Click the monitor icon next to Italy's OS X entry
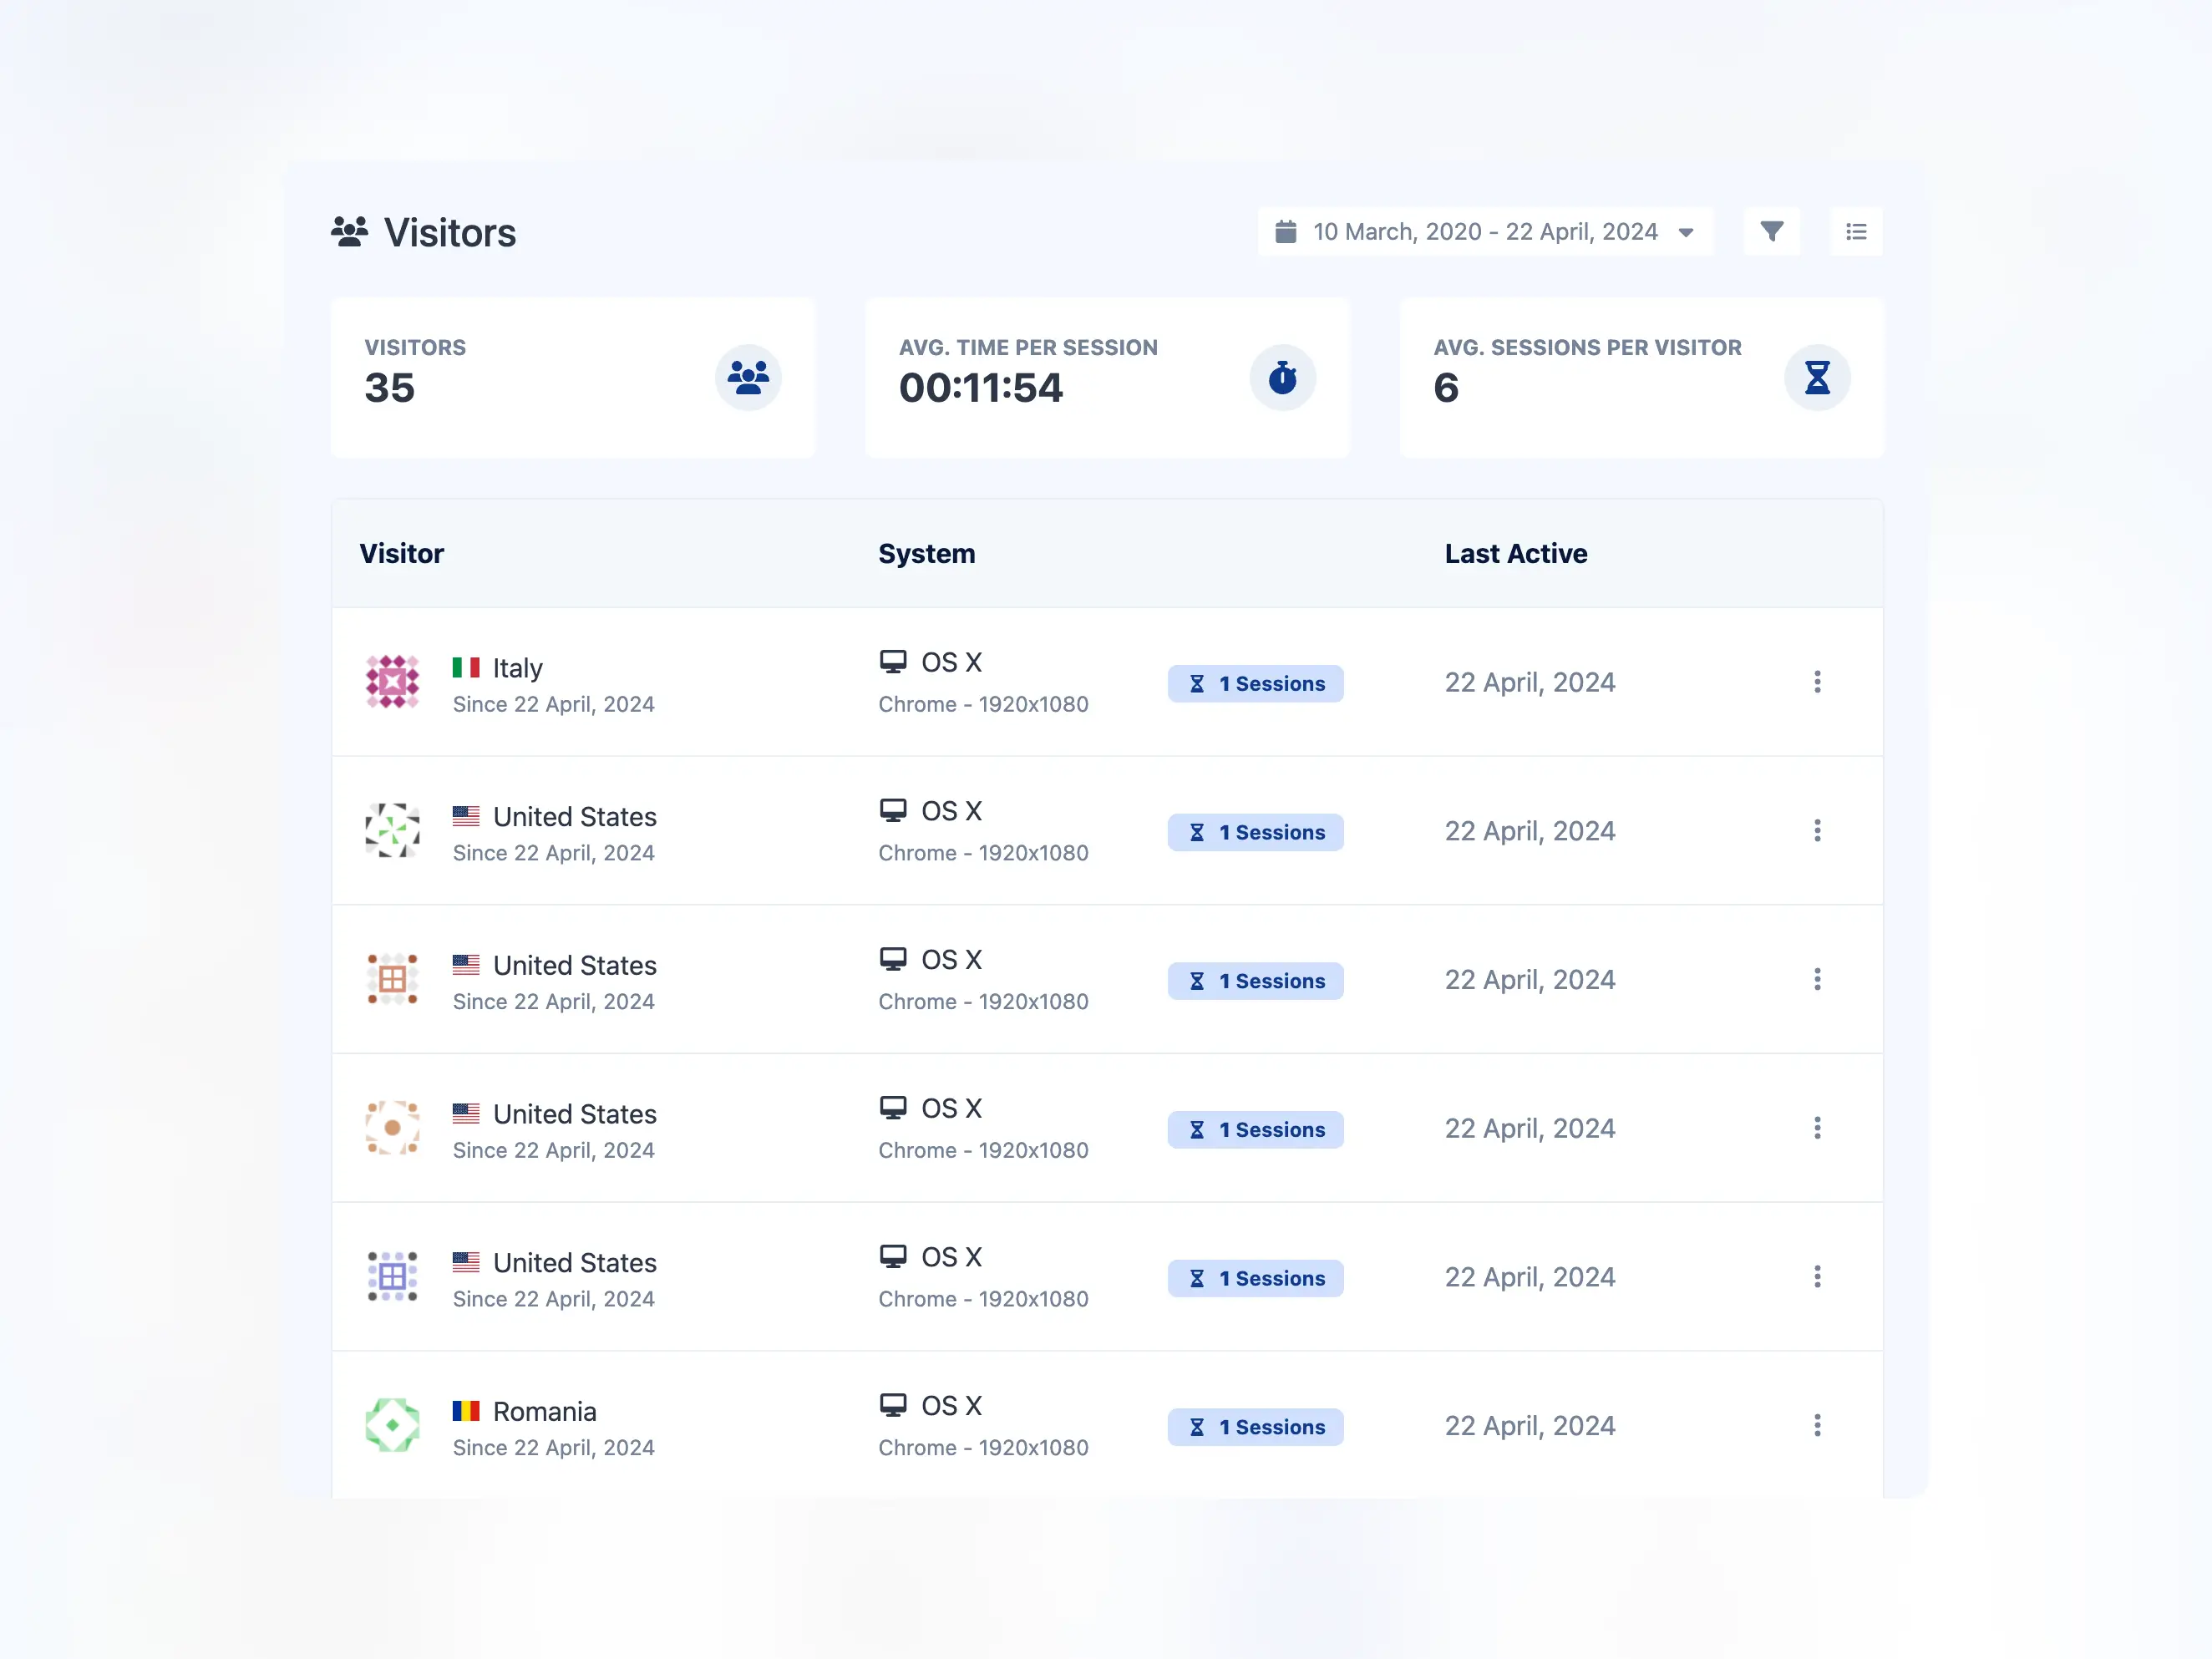Screen dimensions: 2212x1659 tap(893, 660)
